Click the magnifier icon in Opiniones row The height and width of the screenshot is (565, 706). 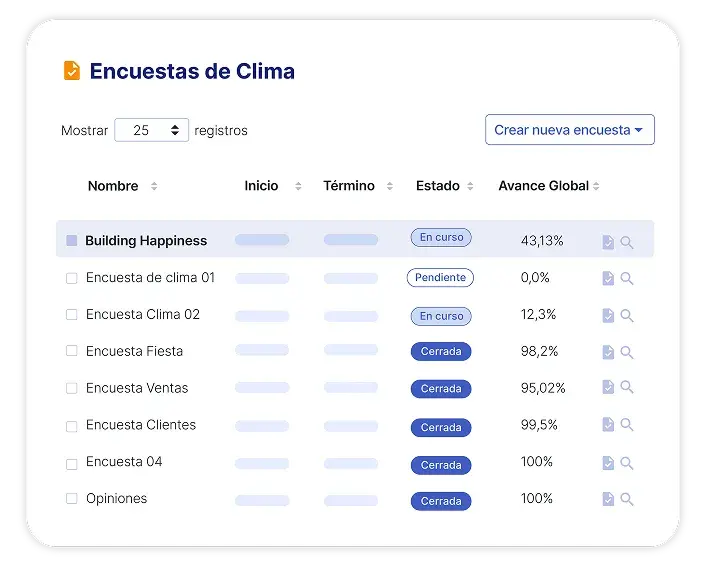(x=627, y=499)
